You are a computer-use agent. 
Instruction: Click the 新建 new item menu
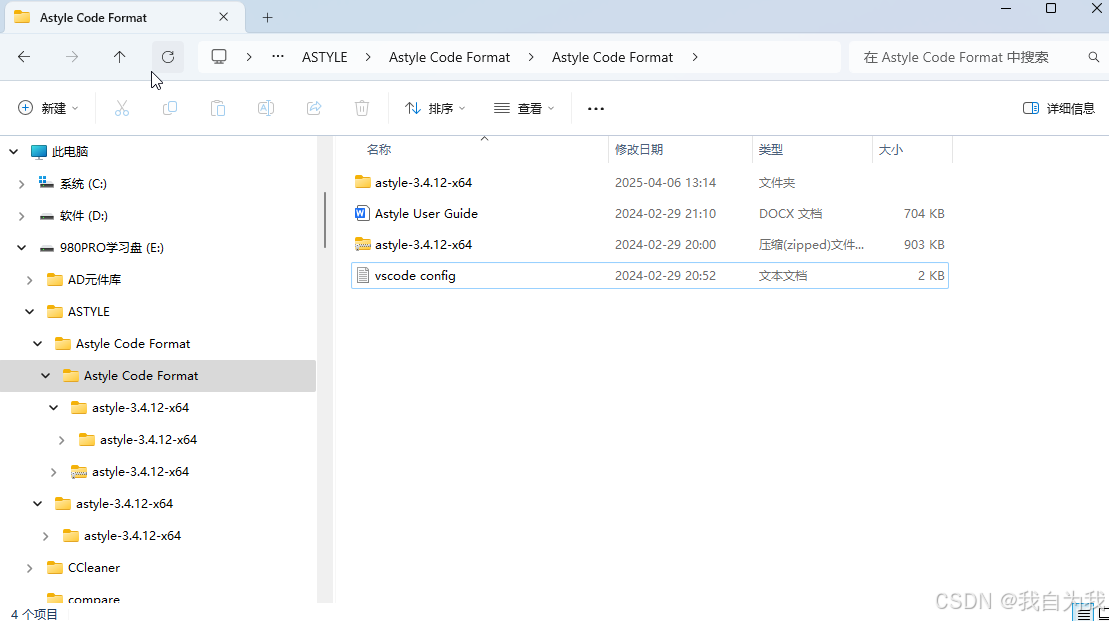[x=47, y=108]
